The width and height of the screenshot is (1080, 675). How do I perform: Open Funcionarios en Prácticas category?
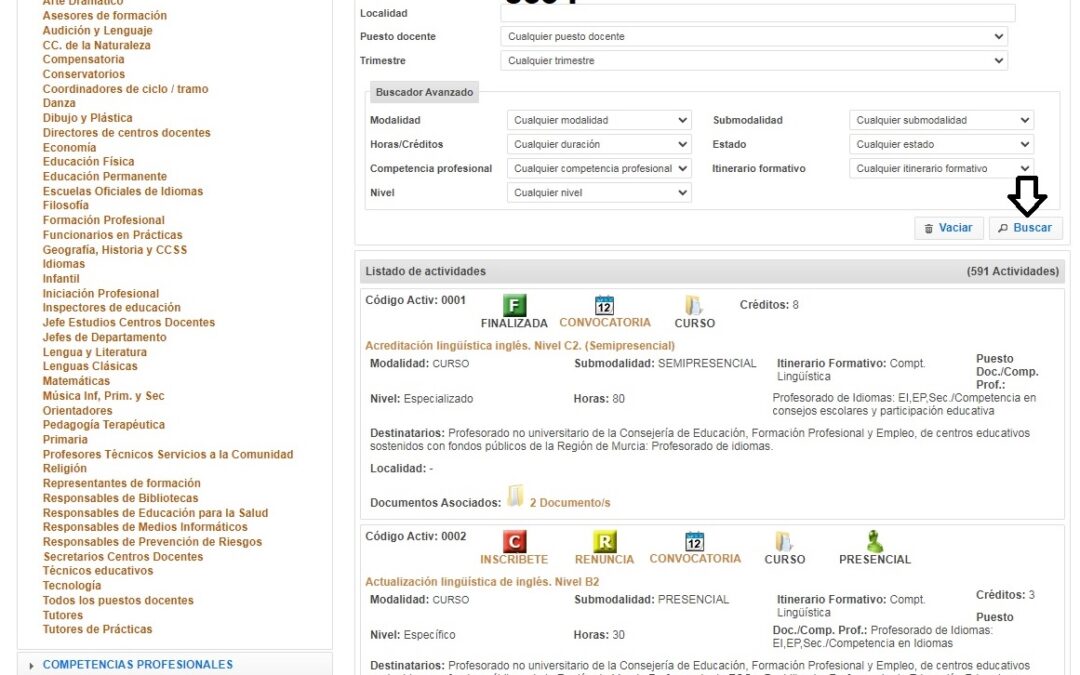tap(112, 235)
